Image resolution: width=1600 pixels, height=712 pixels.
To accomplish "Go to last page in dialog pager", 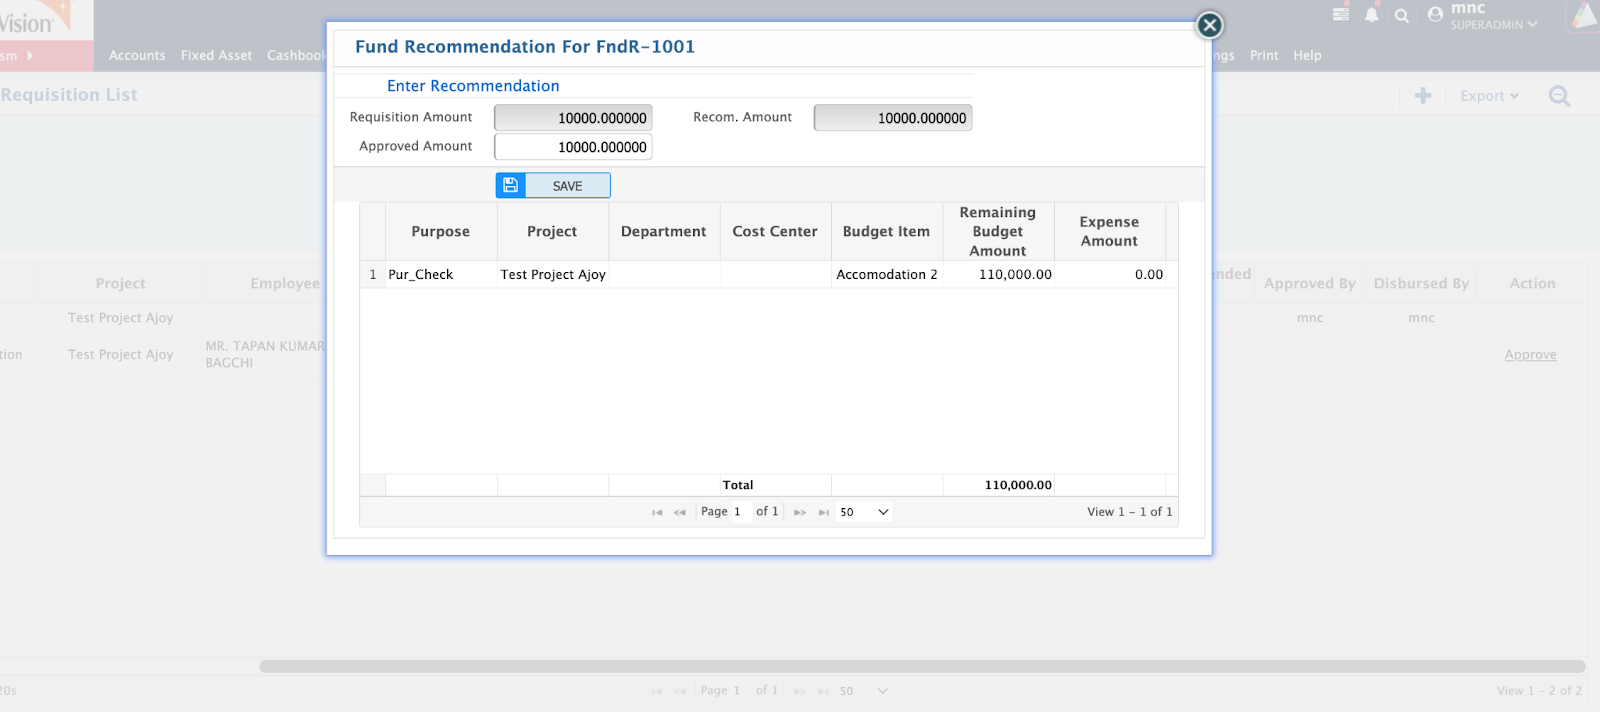I will pyautogui.click(x=823, y=512).
